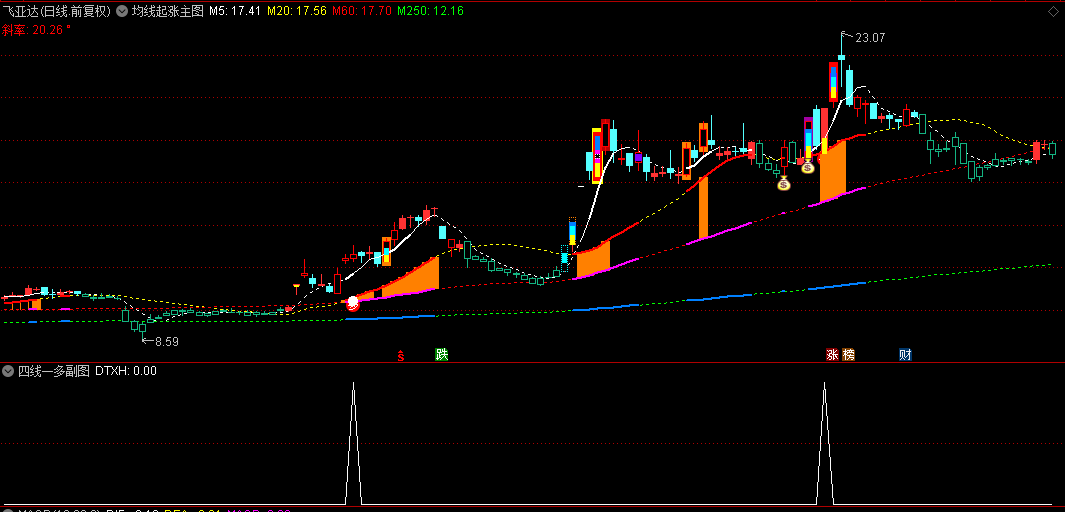Select the M5: 17.41 moving average value
The image size is (1065, 512).
(x=236, y=12)
